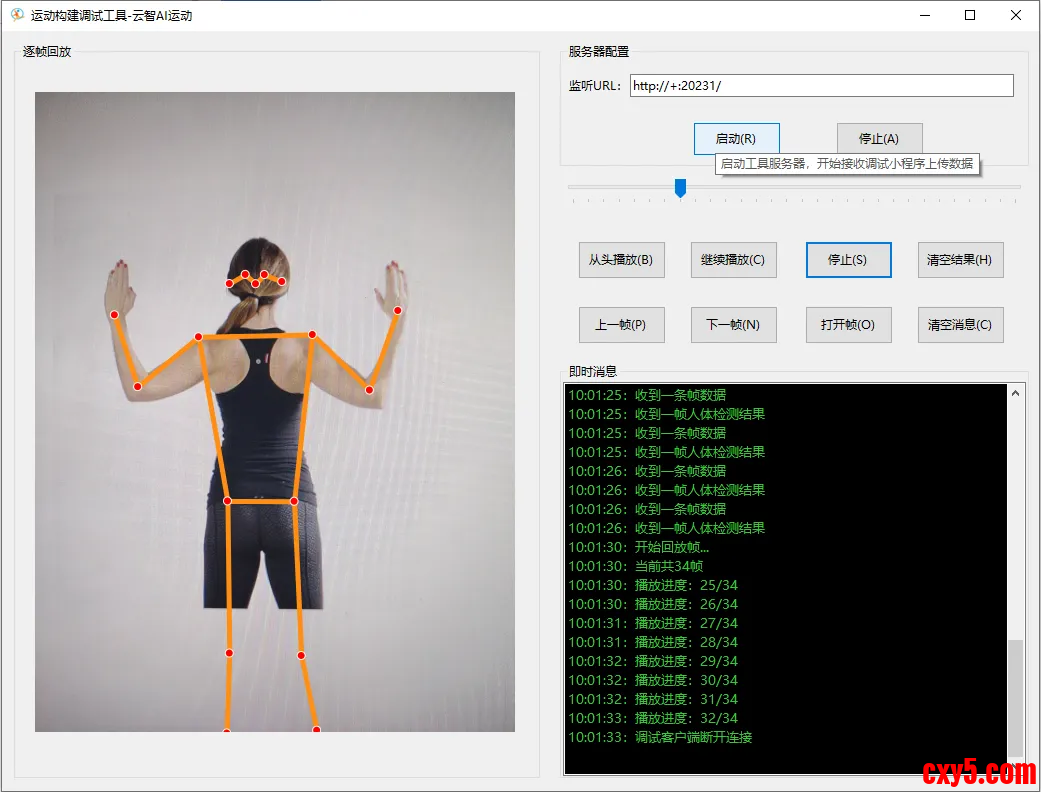Start the server with 启动(R)
This screenshot has height=792, width=1041.
point(736,139)
